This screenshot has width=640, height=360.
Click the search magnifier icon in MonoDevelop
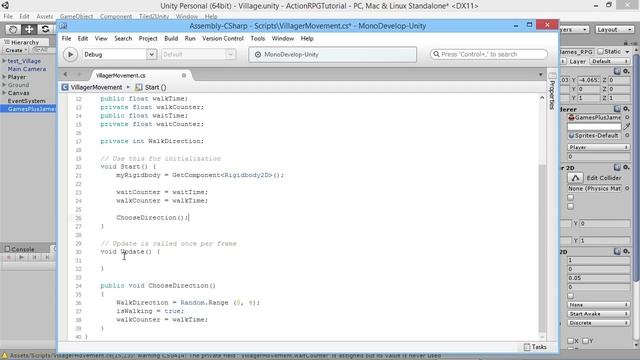[x=436, y=54]
